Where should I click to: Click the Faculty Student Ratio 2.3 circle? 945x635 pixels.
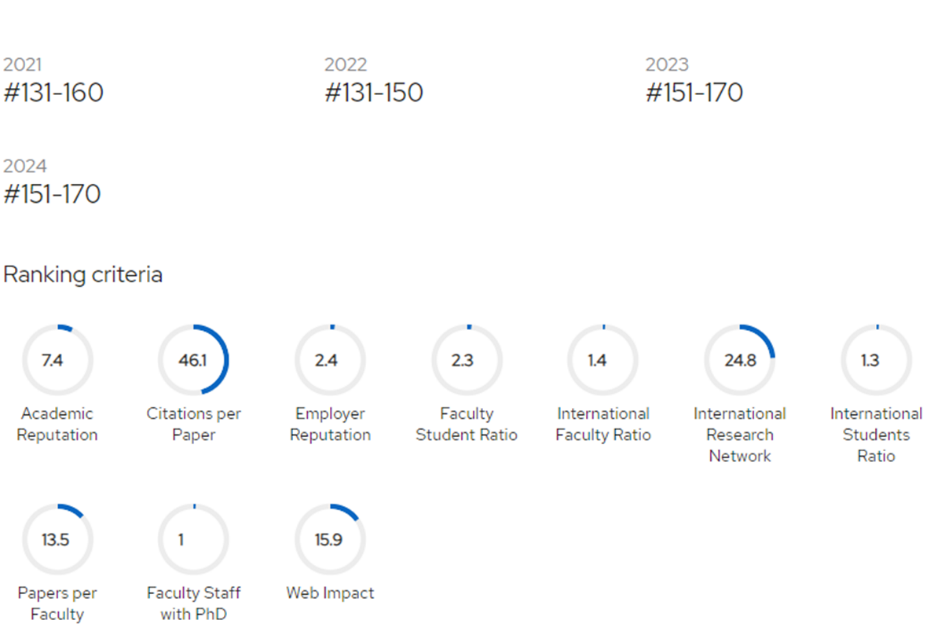click(466, 360)
